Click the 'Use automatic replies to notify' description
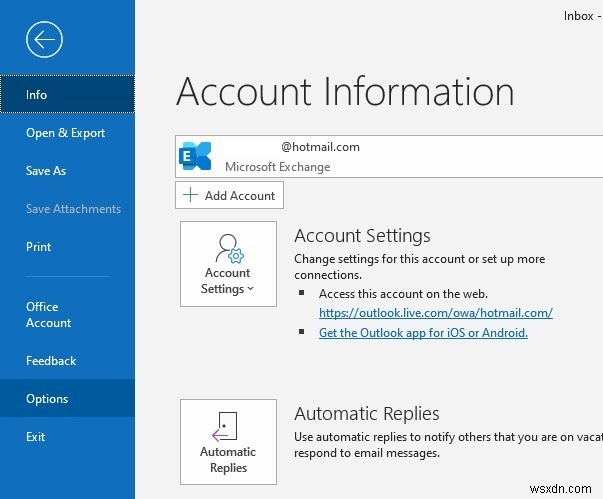The height and width of the screenshot is (499, 603). tap(448, 445)
